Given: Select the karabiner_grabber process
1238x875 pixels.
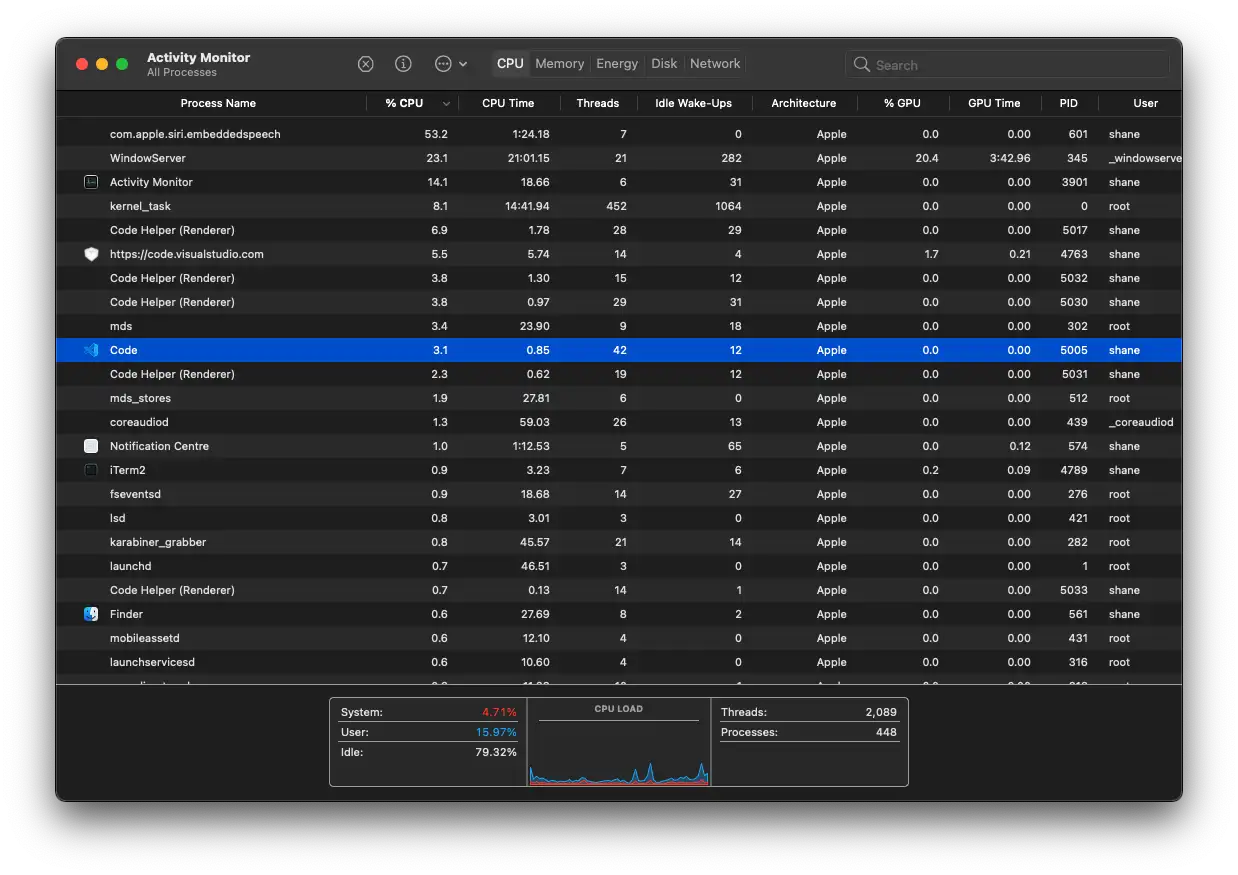Looking at the screenshot, I should (619, 542).
